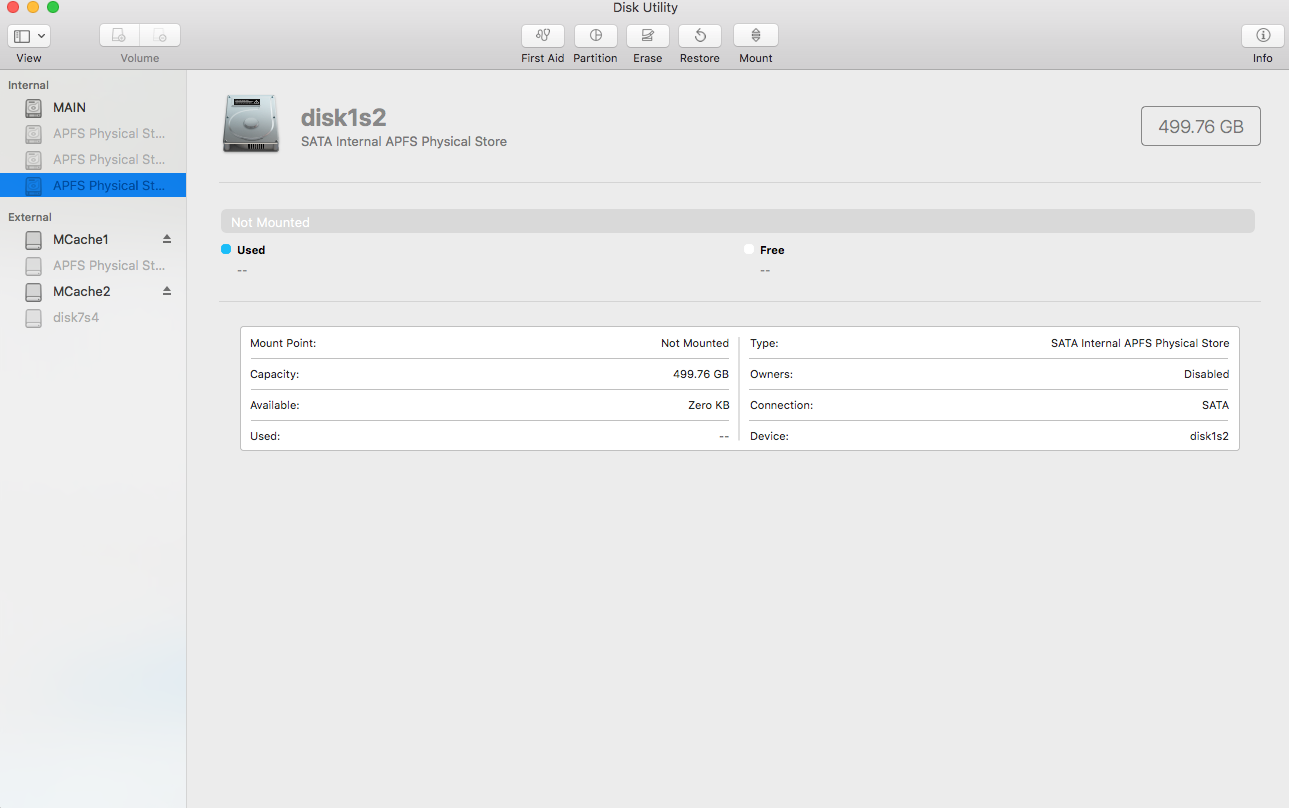Click the Owners value Disabled
1289x808 pixels.
click(x=1207, y=374)
